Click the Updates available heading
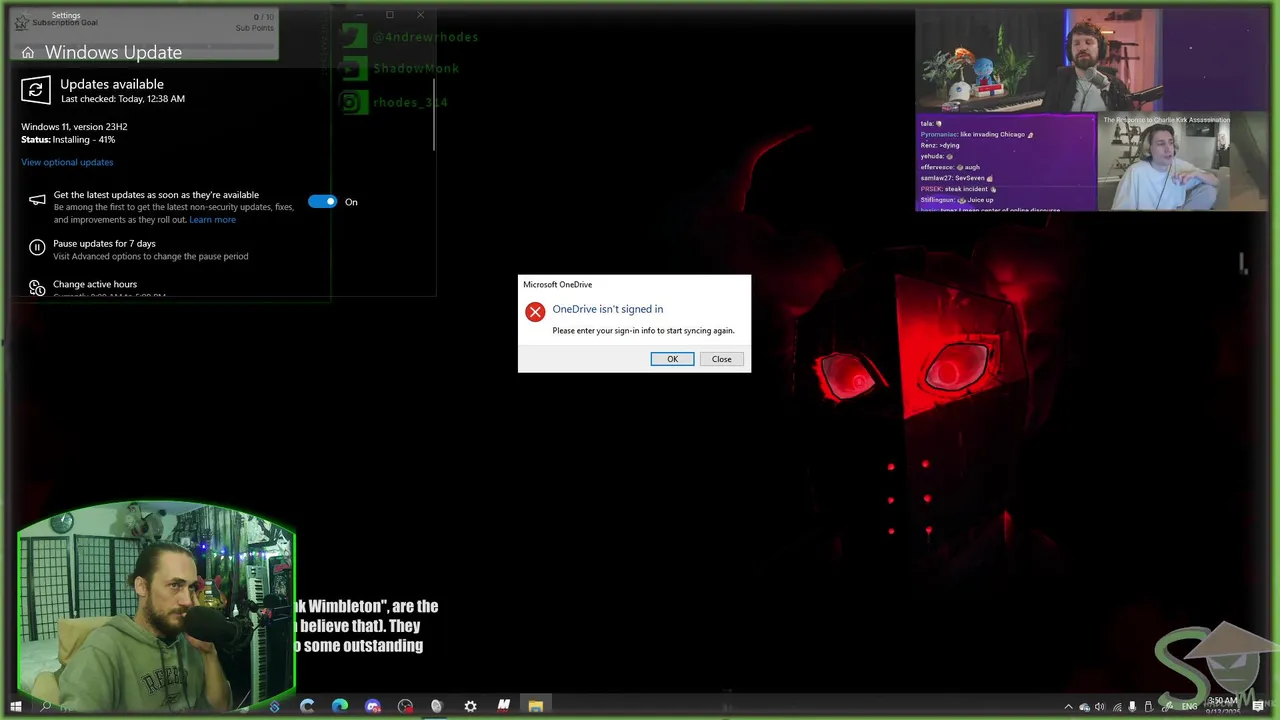 point(112,84)
